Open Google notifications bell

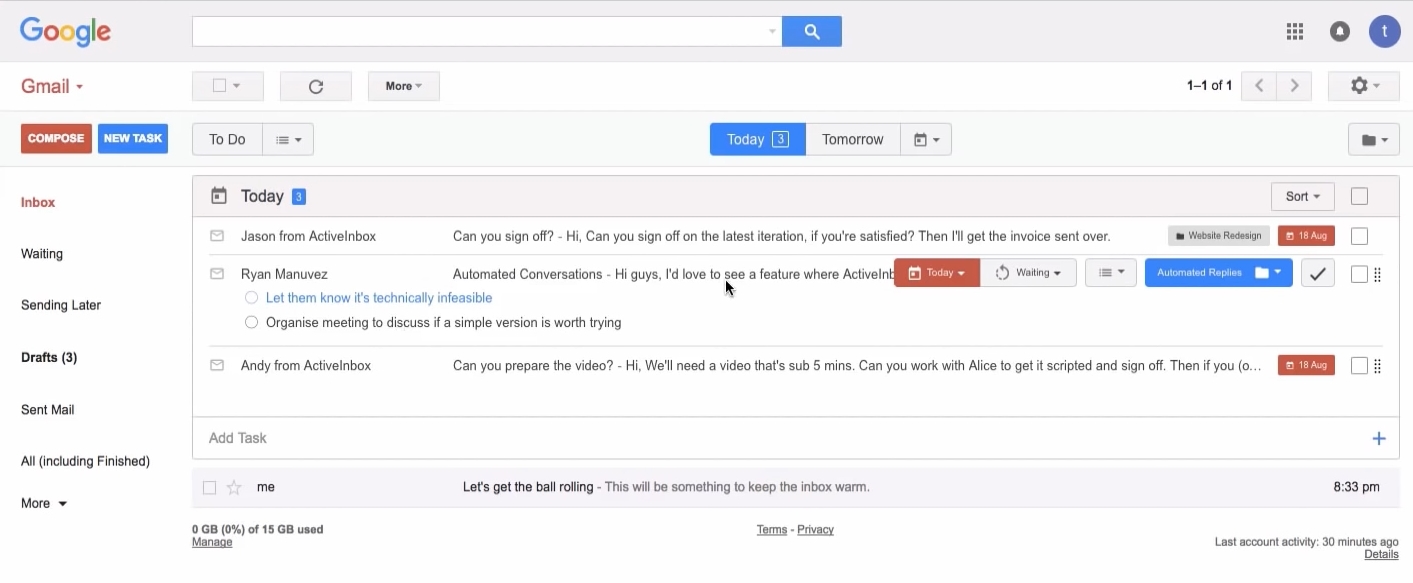tap(1339, 31)
